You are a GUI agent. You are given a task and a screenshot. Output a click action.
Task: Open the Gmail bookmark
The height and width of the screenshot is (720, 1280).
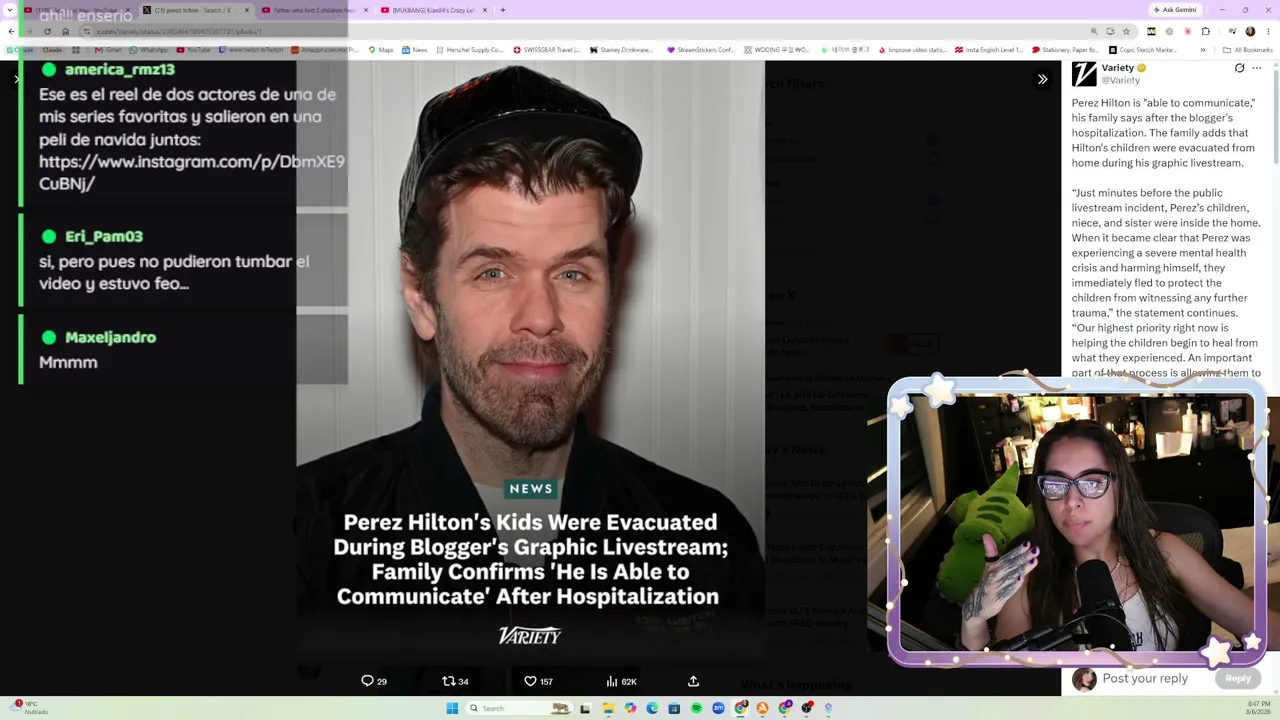(107, 49)
